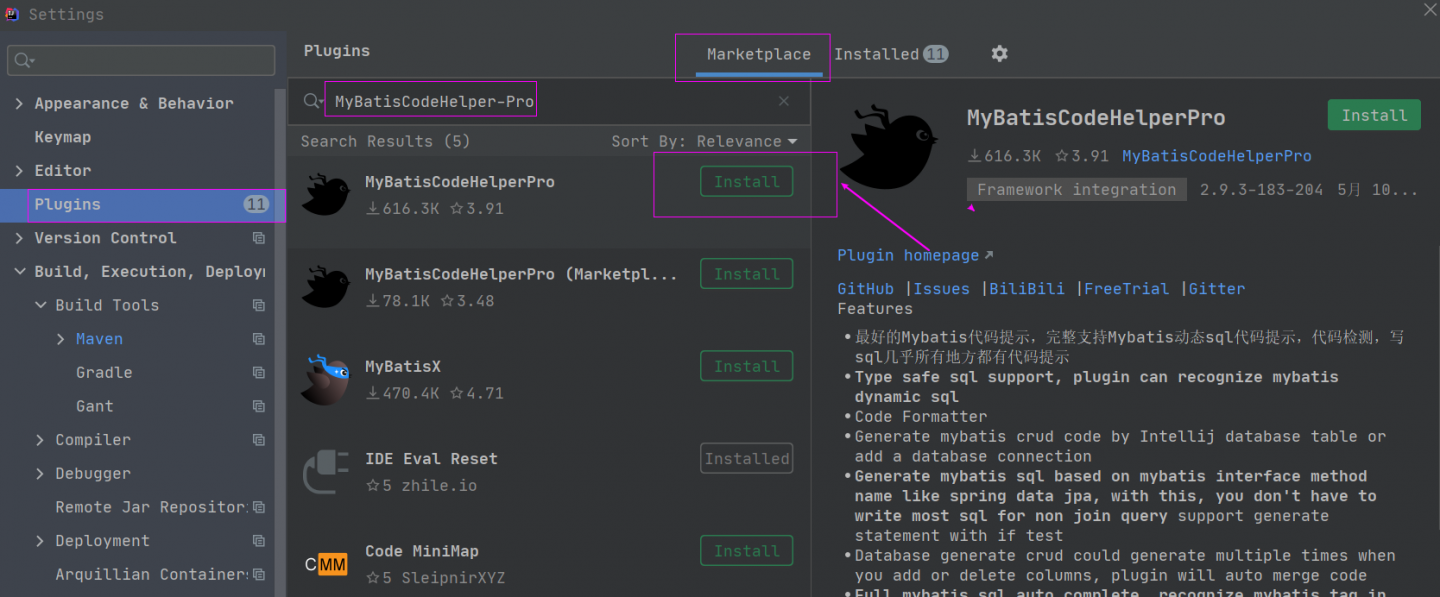Click the plugins settings gear icon
Image resolution: width=1440 pixels, height=597 pixels.
999,54
